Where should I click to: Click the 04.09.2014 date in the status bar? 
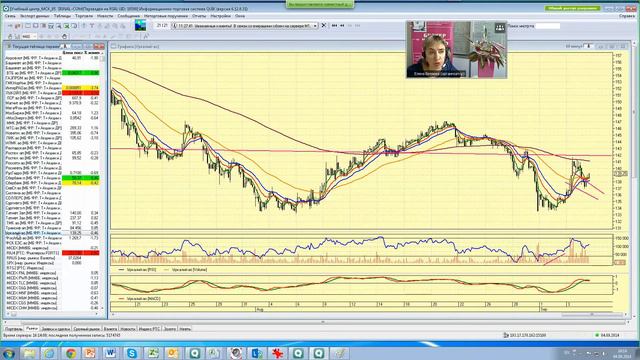(610, 336)
